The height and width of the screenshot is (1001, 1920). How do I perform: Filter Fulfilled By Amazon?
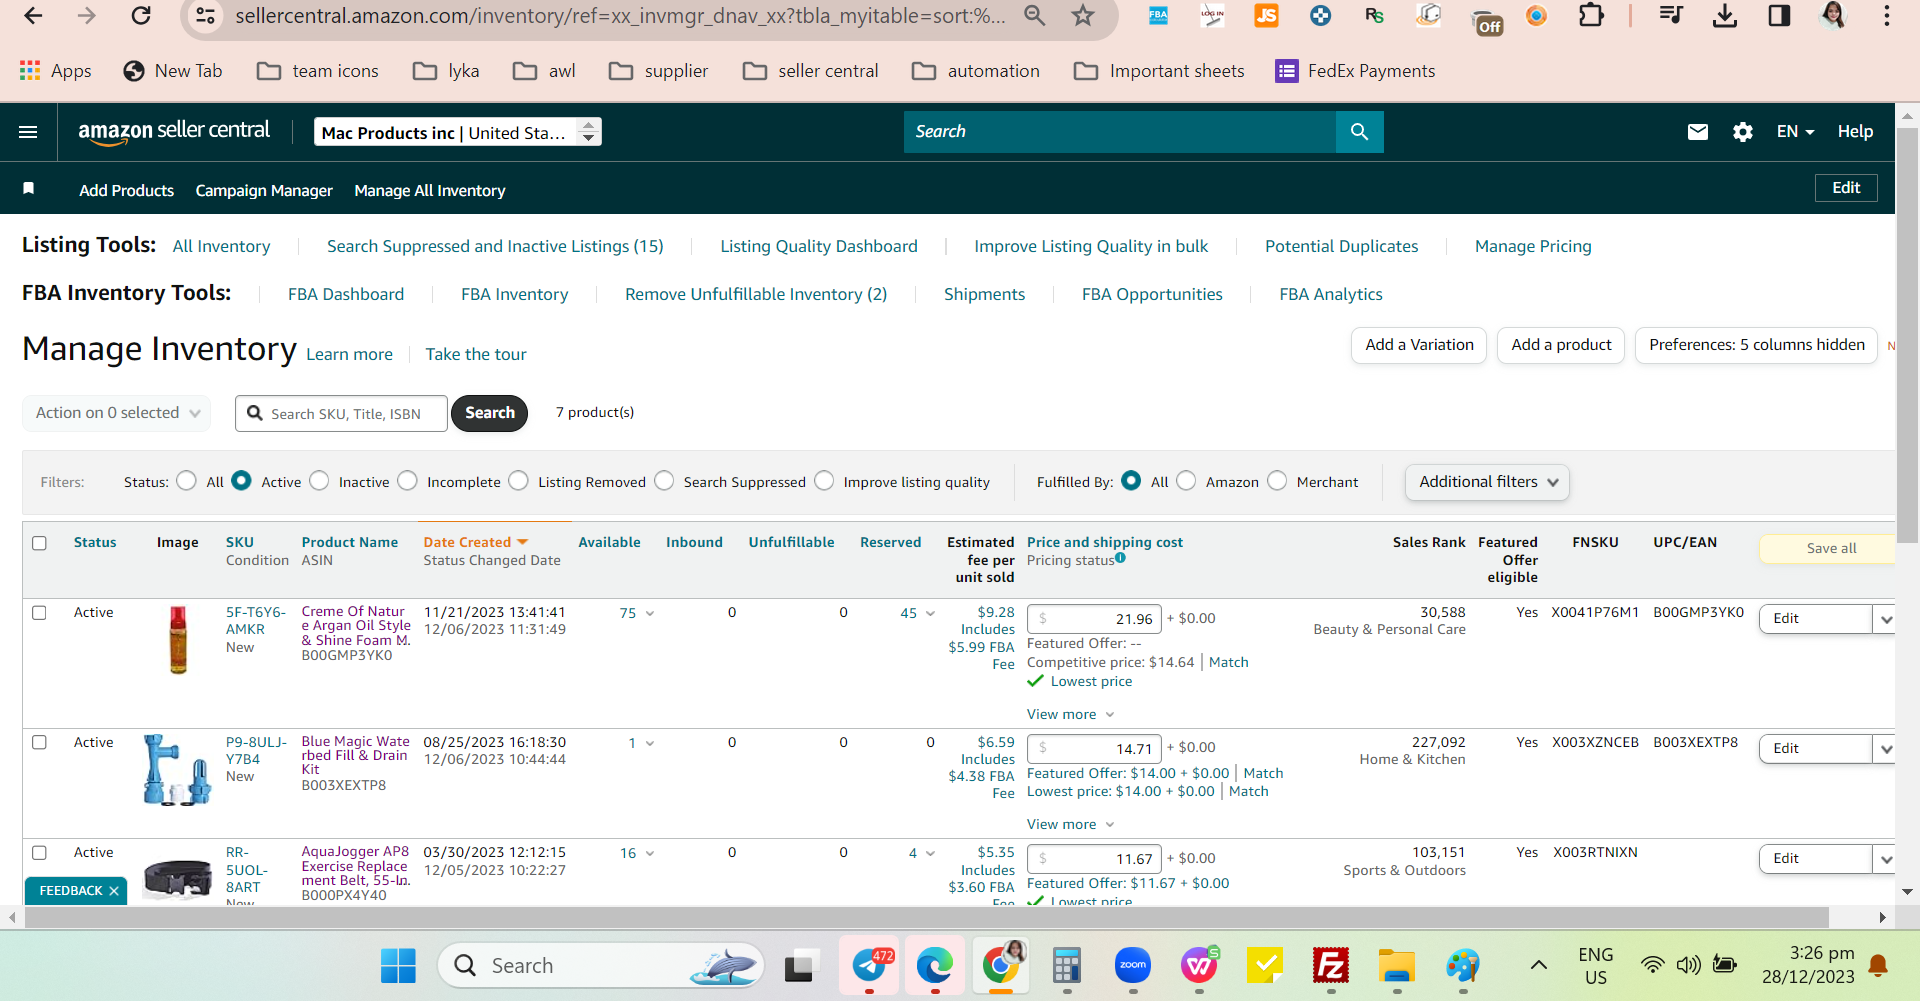pyautogui.click(x=1186, y=481)
